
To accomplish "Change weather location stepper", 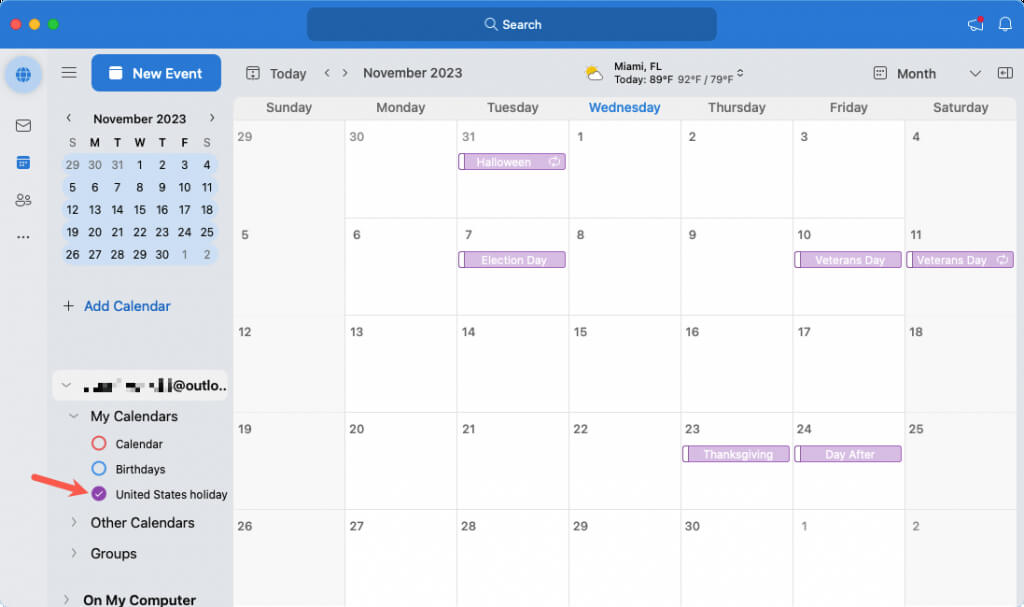I will 740,73.
